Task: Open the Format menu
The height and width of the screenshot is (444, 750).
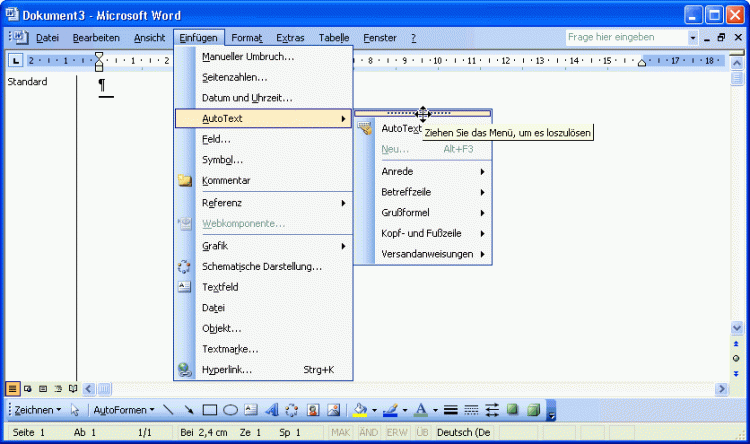Action: point(246,38)
